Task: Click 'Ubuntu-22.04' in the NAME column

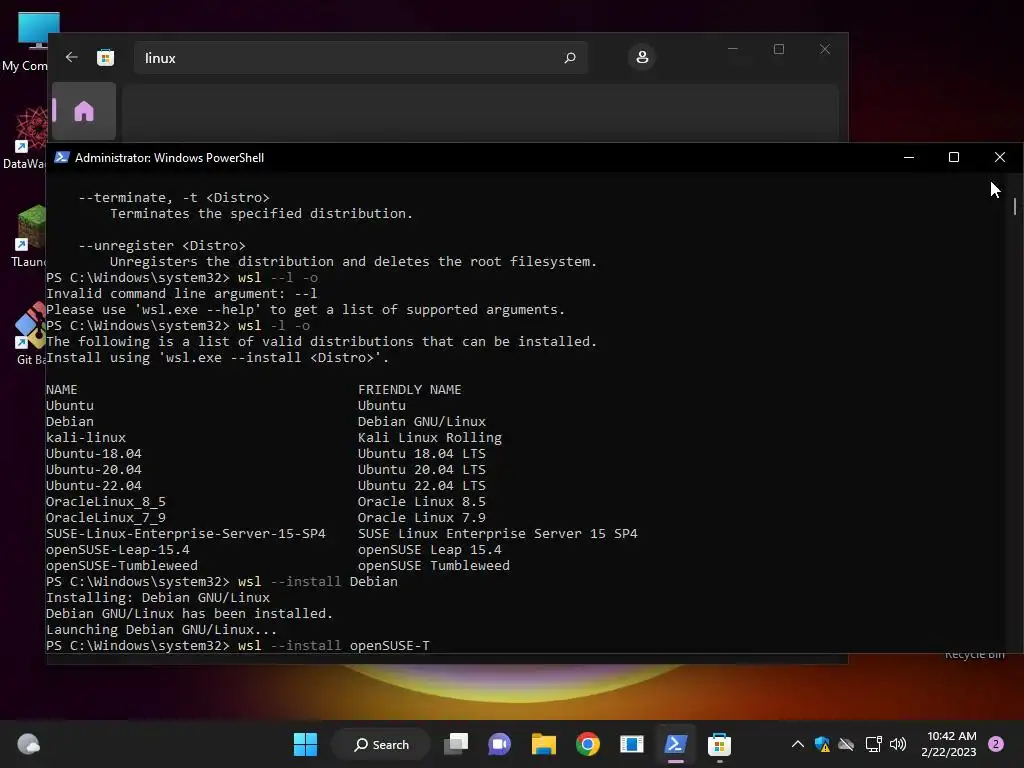Action: pos(93,485)
